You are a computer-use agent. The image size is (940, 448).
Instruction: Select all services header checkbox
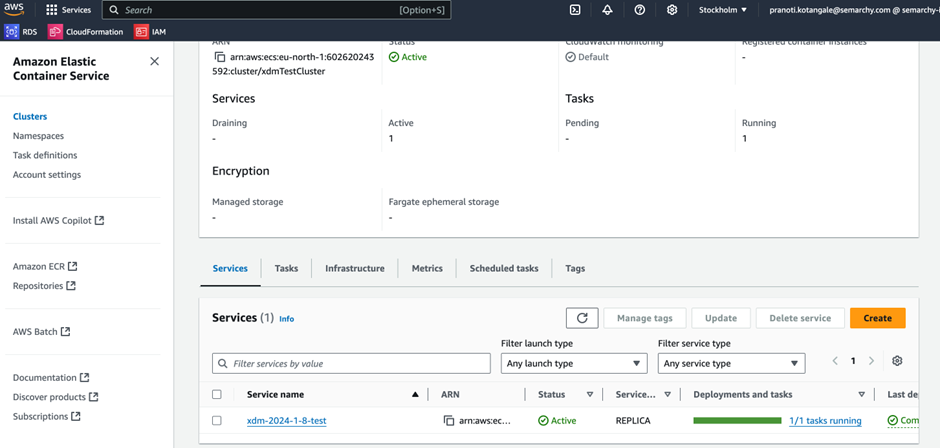point(217,395)
